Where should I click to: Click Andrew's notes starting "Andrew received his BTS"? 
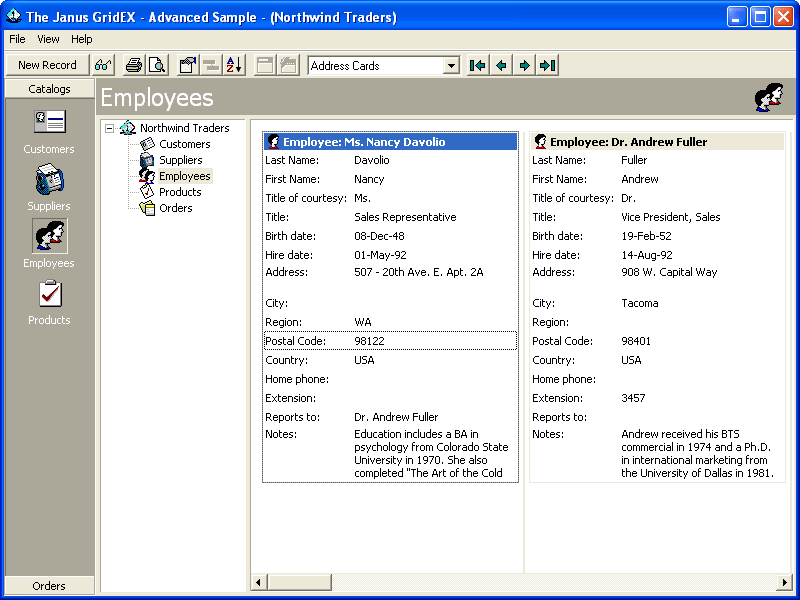tap(697, 454)
